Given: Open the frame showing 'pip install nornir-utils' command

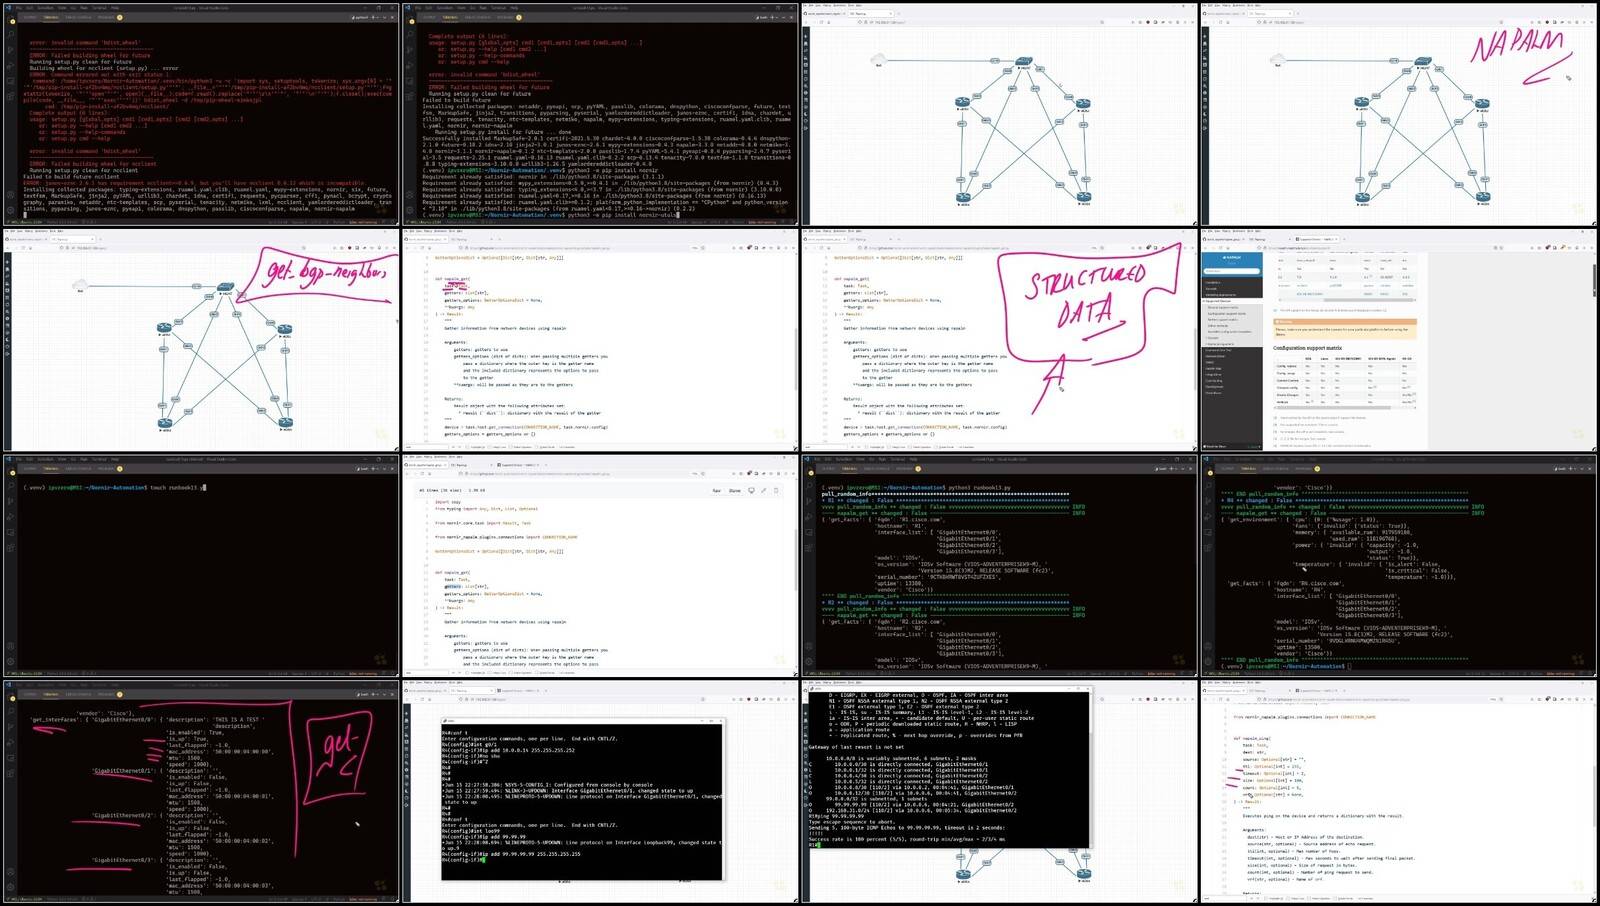Looking at the screenshot, I should (x=600, y=113).
